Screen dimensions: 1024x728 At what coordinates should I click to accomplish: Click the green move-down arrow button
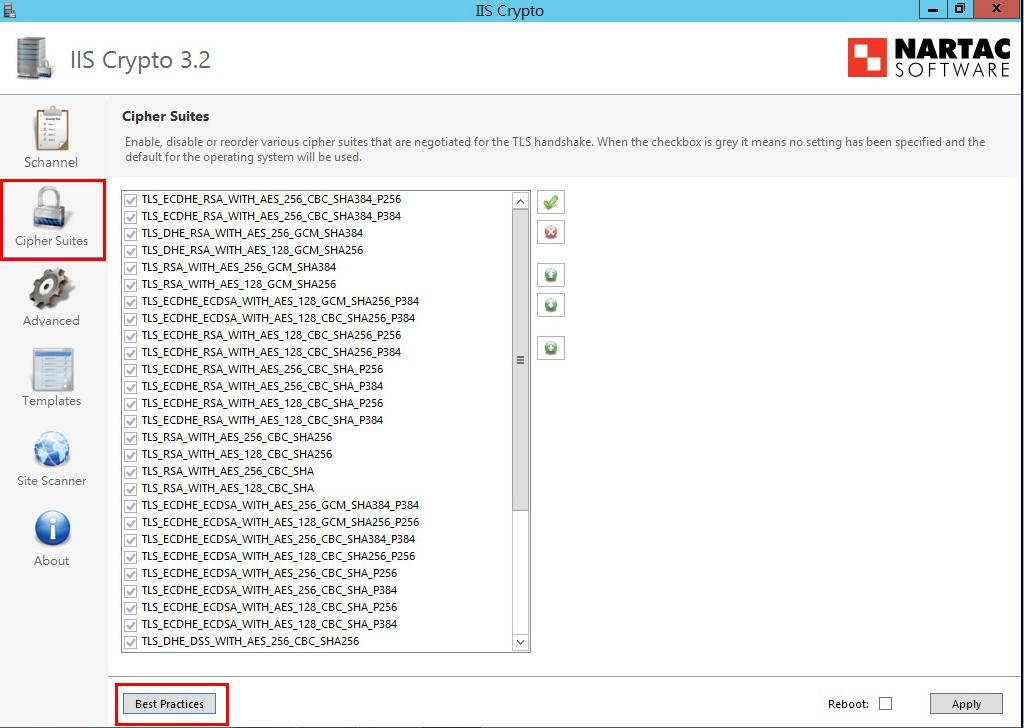click(x=551, y=305)
